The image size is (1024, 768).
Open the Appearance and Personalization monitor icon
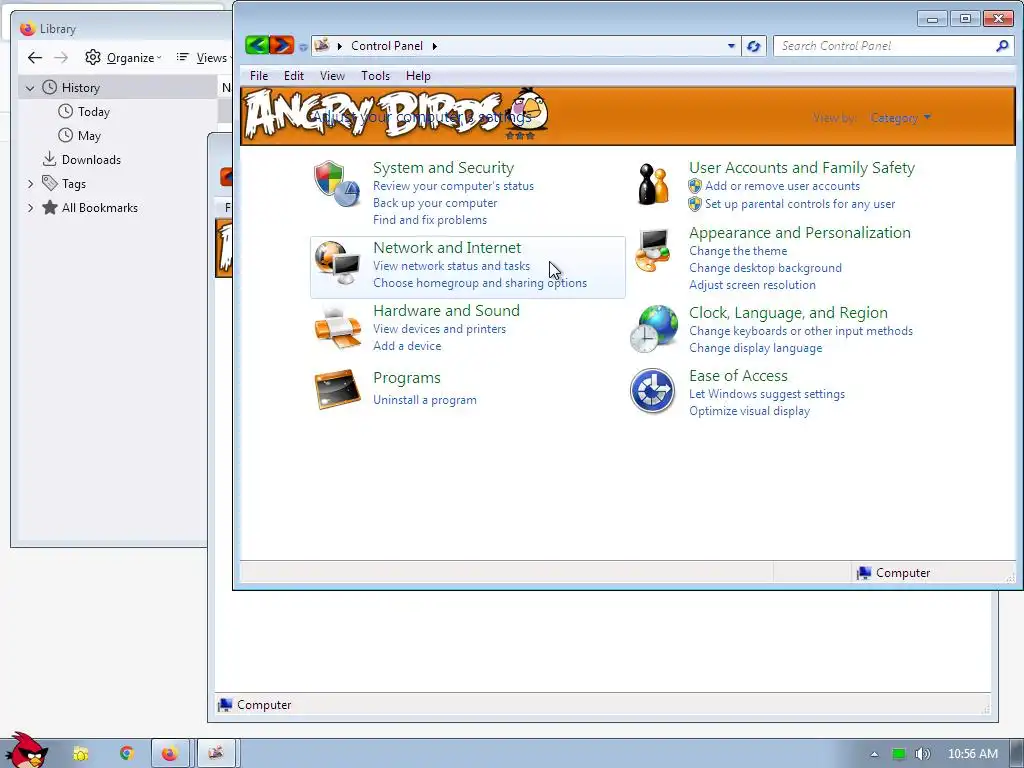(652, 250)
